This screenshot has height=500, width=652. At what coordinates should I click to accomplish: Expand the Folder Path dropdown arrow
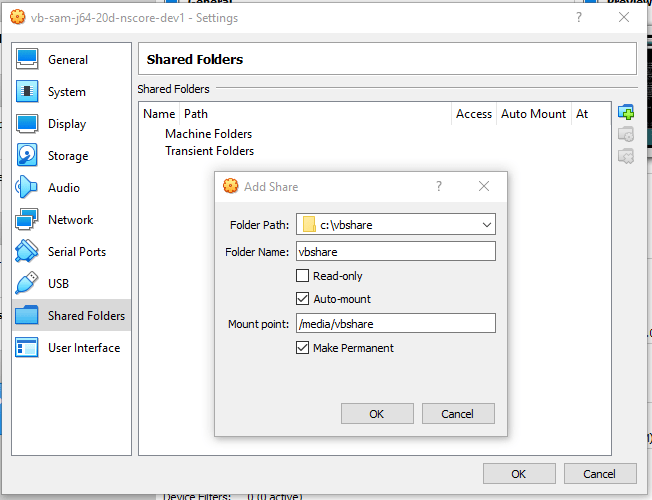(487, 225)
